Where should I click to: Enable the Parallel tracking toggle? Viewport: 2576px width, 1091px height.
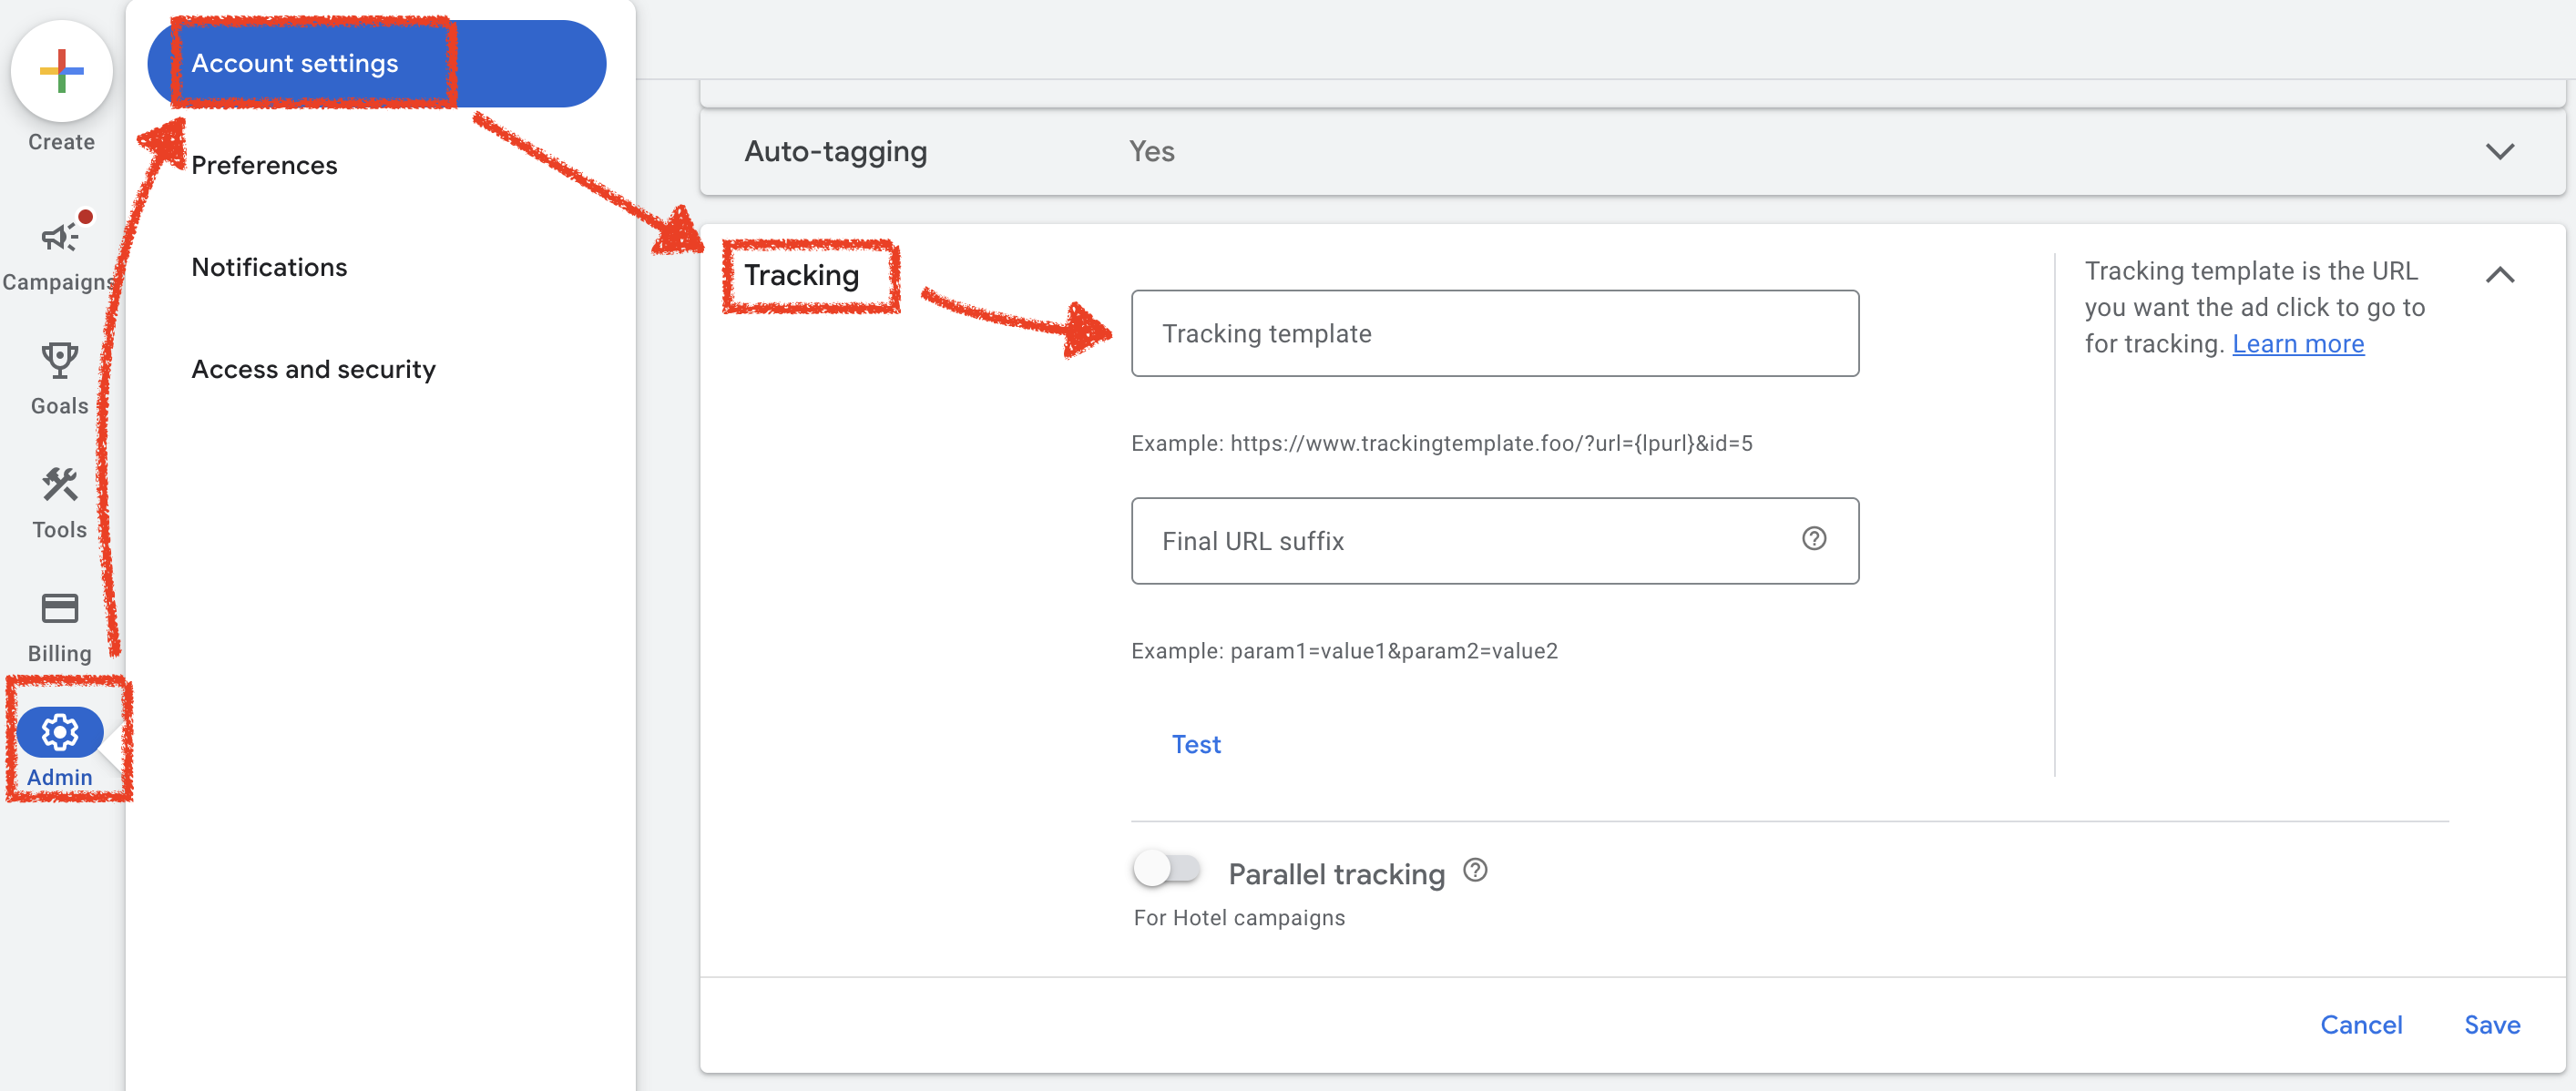click(x=1167, y=868)
